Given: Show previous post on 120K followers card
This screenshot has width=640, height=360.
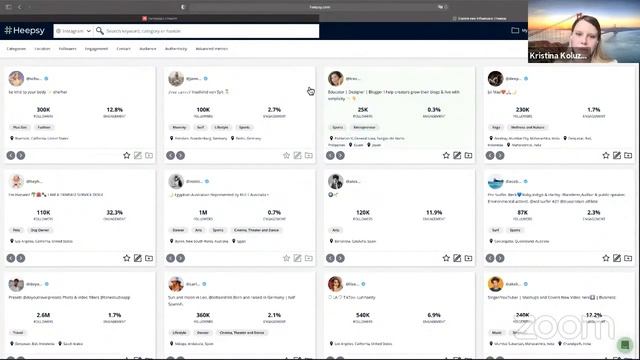Looking at the screenshot, I should [330, 258].
